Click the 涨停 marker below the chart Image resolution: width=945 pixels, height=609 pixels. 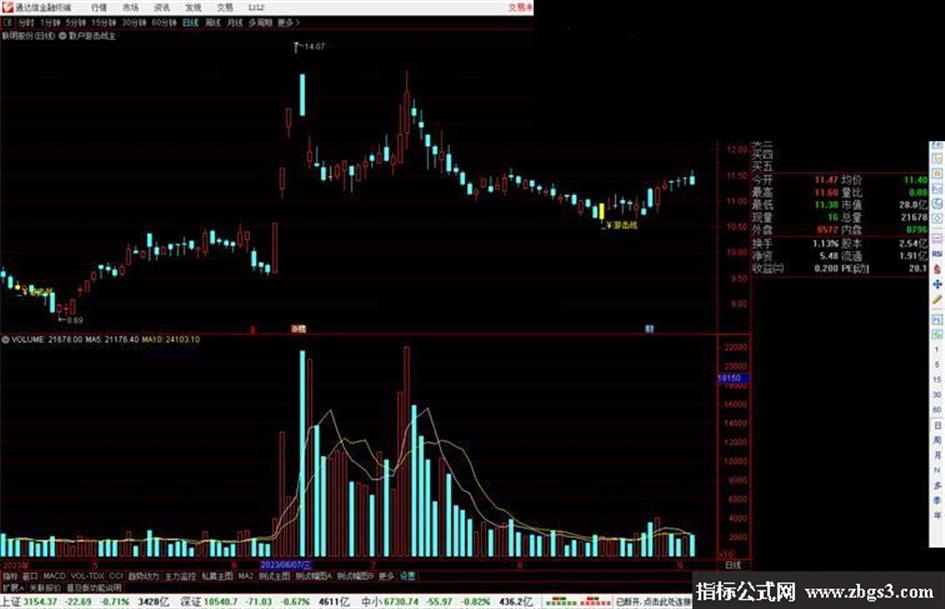coord(298,329)
